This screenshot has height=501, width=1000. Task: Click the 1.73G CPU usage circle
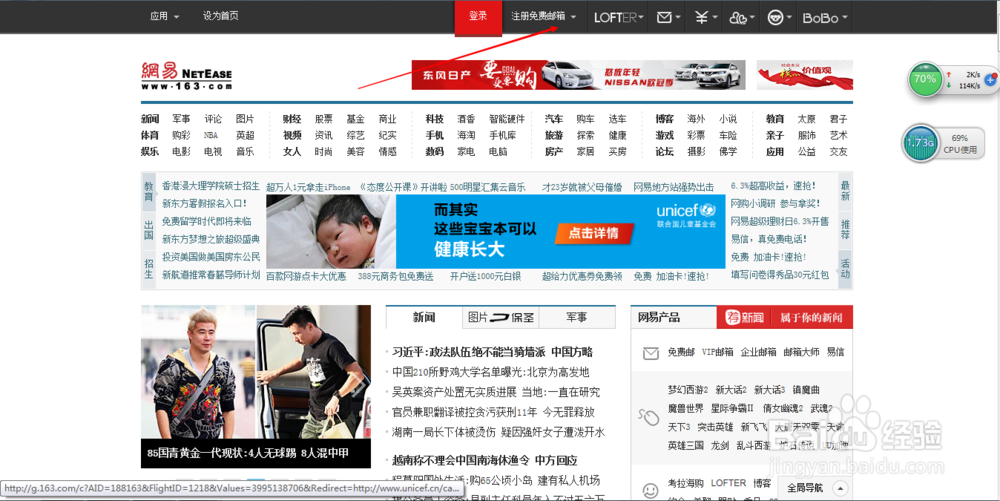[x=920, y=143]
